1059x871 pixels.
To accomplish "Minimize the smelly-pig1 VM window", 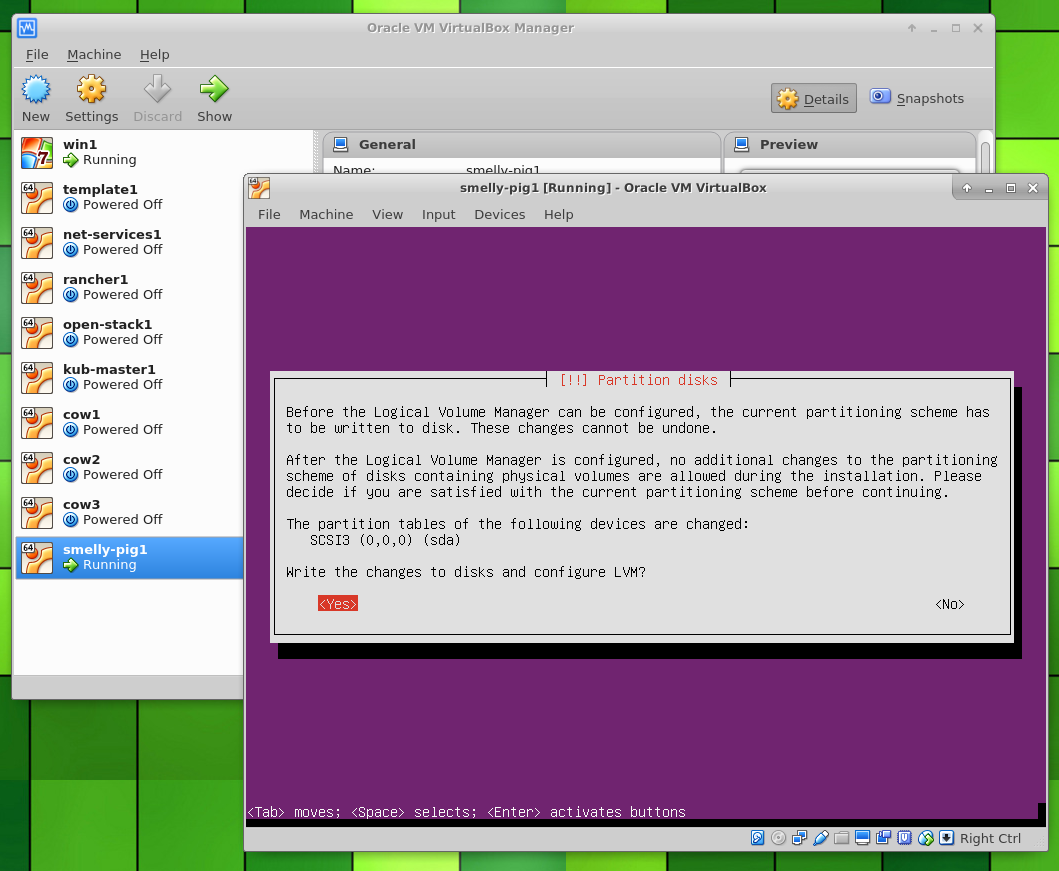I will pyautogui.click(x=989, y=188).
